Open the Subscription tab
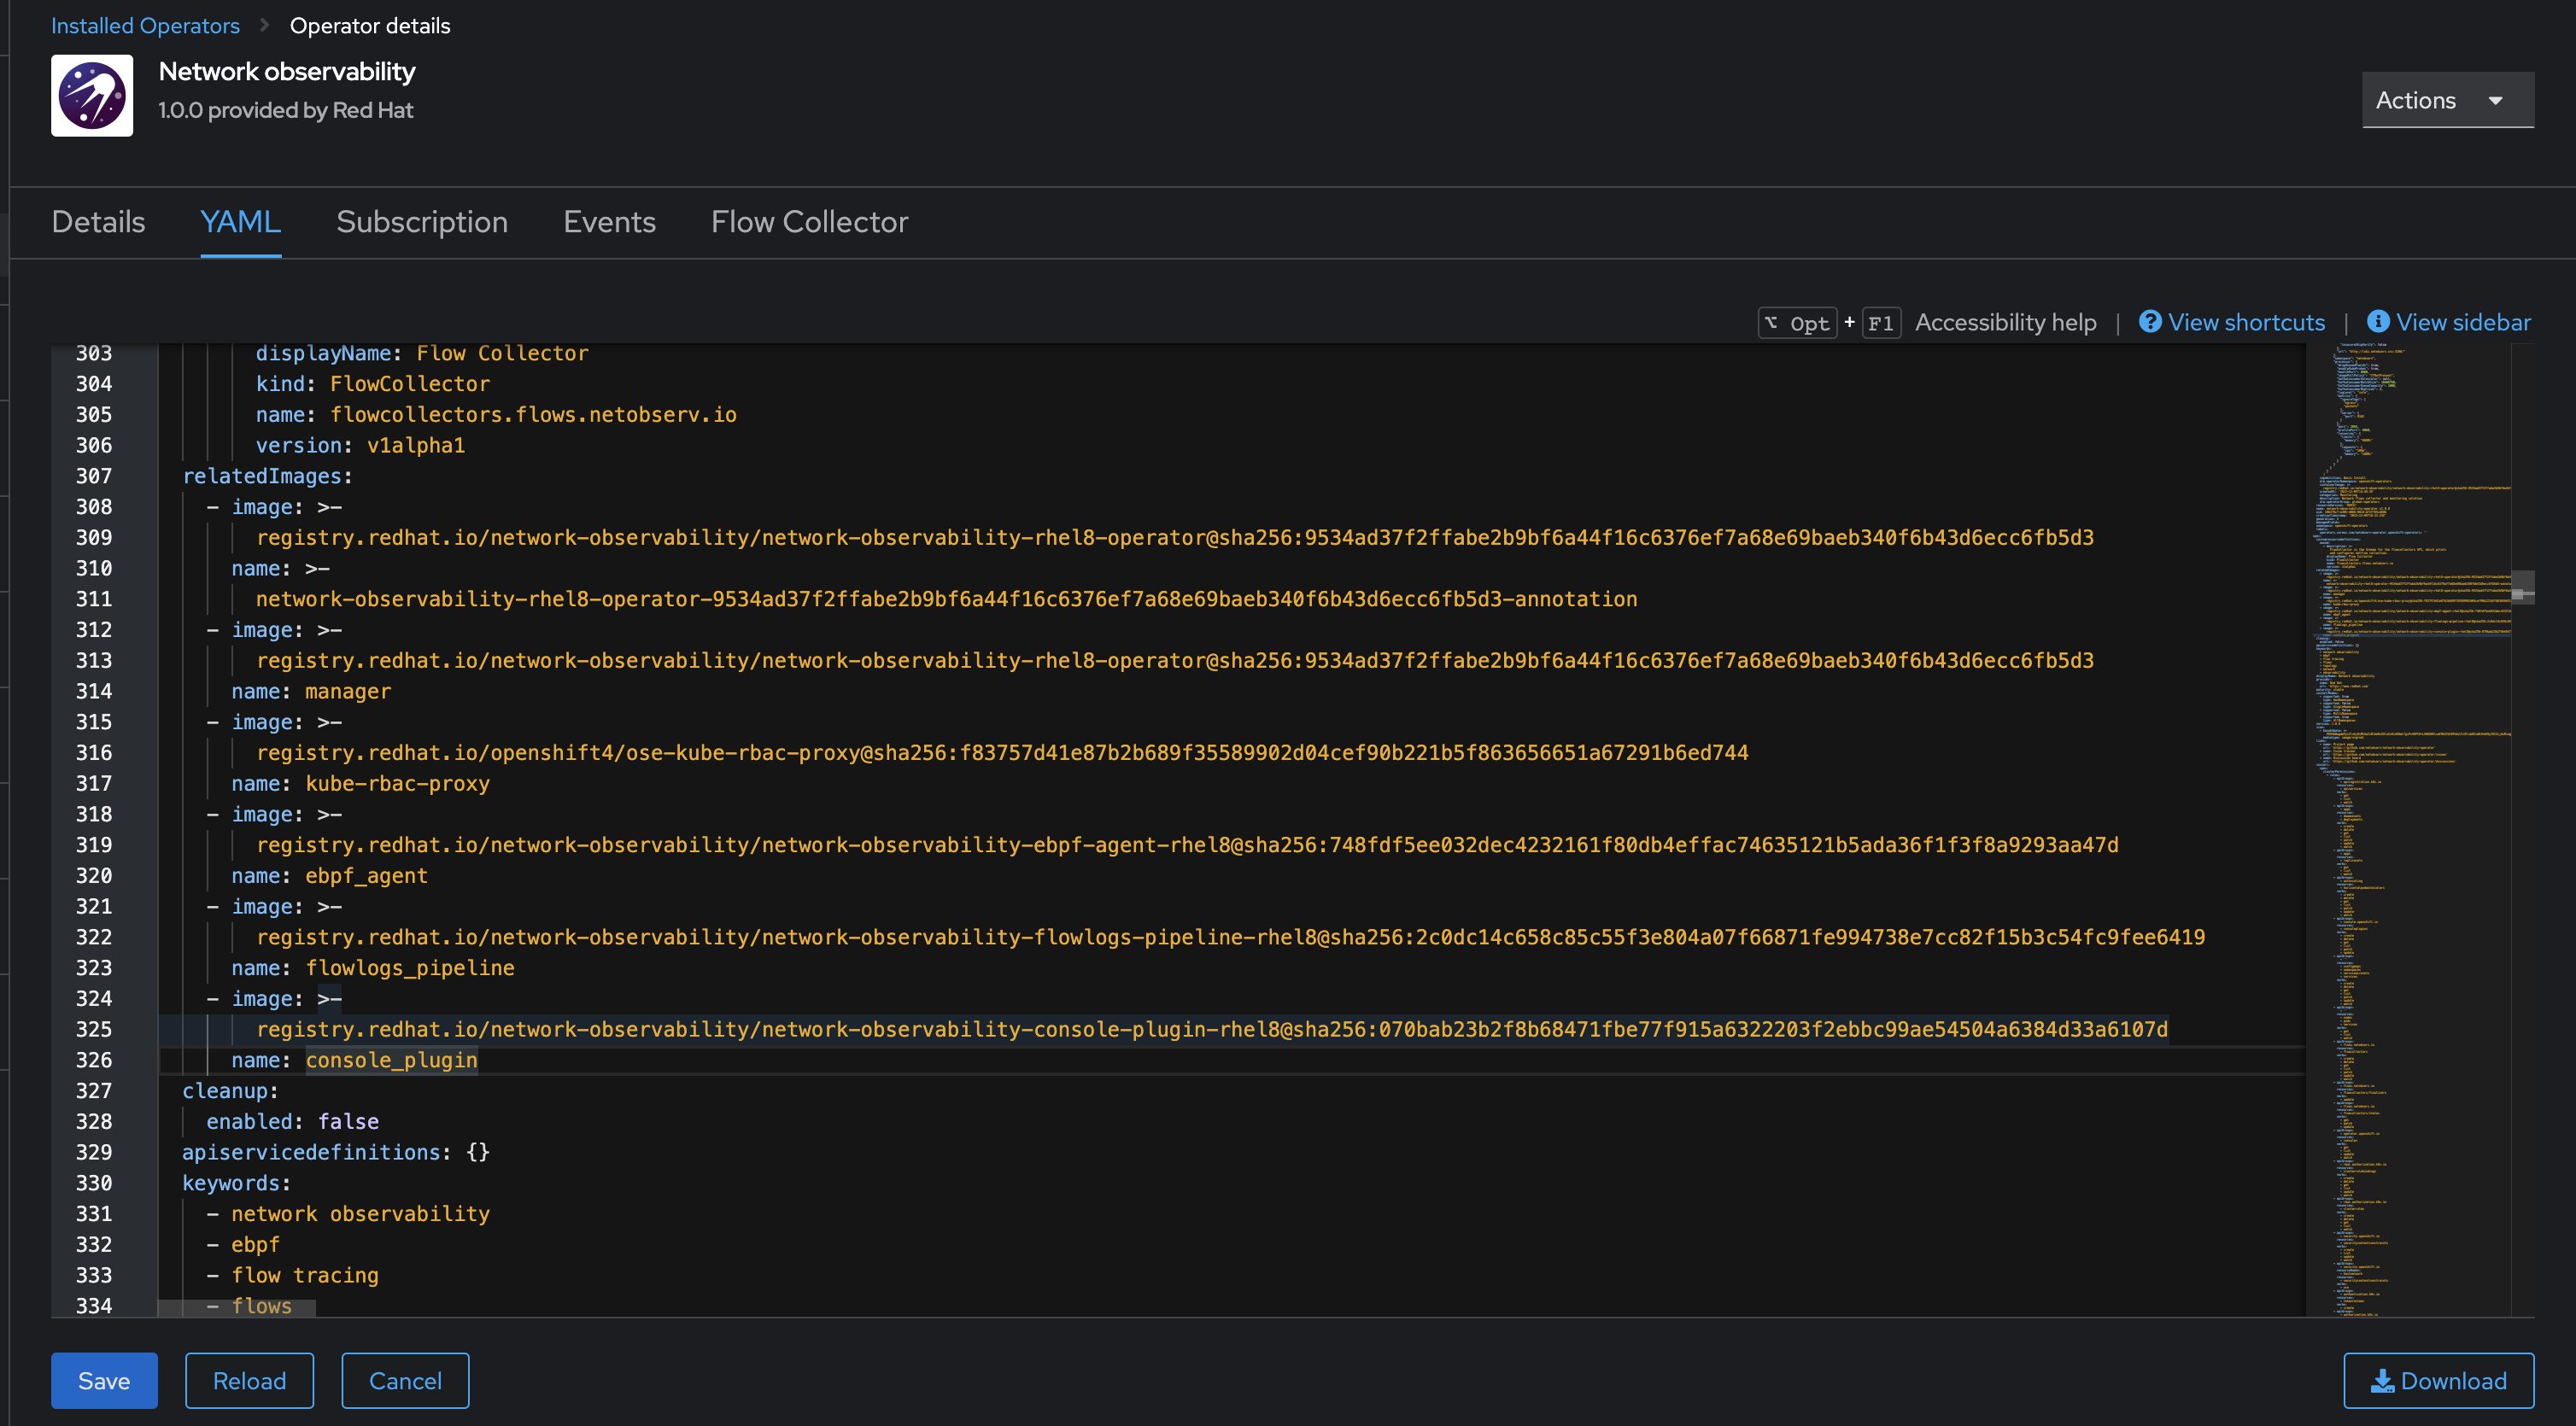 (x=422, y=222)
